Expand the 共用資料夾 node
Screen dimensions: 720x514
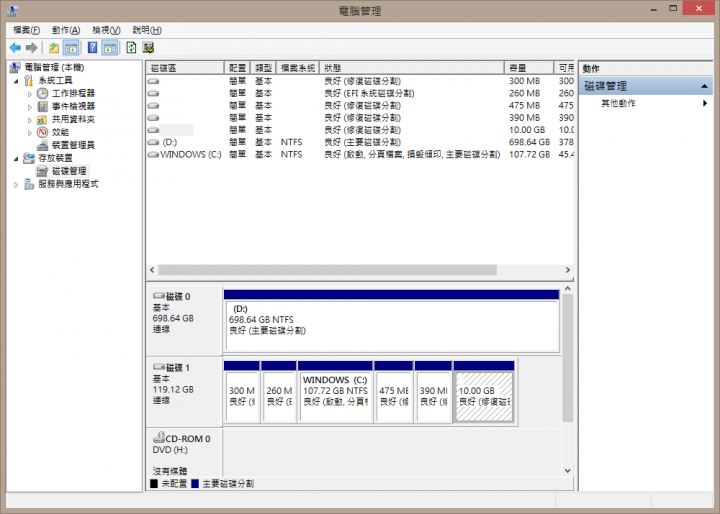(29, 119)
